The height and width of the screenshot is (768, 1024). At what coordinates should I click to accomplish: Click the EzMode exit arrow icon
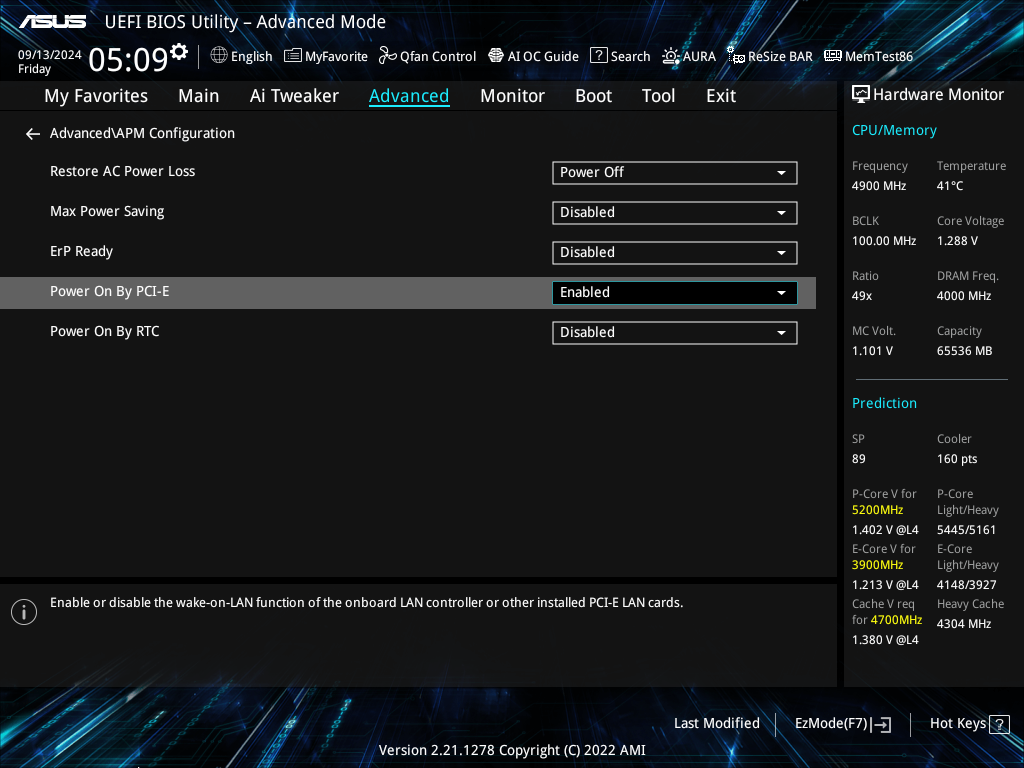882,724
